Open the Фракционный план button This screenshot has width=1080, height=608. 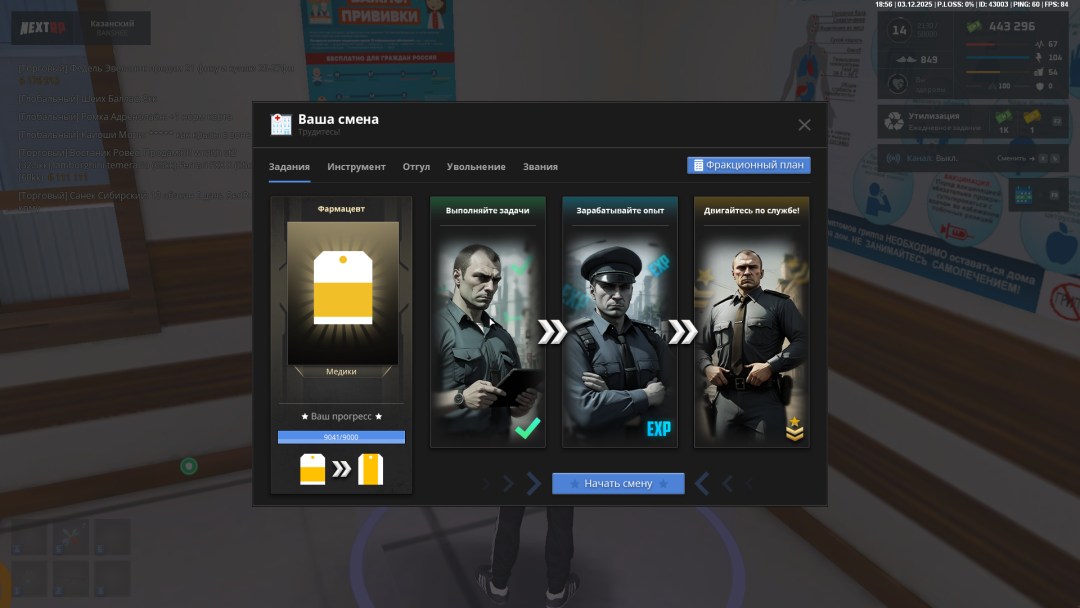click(748, 165)
